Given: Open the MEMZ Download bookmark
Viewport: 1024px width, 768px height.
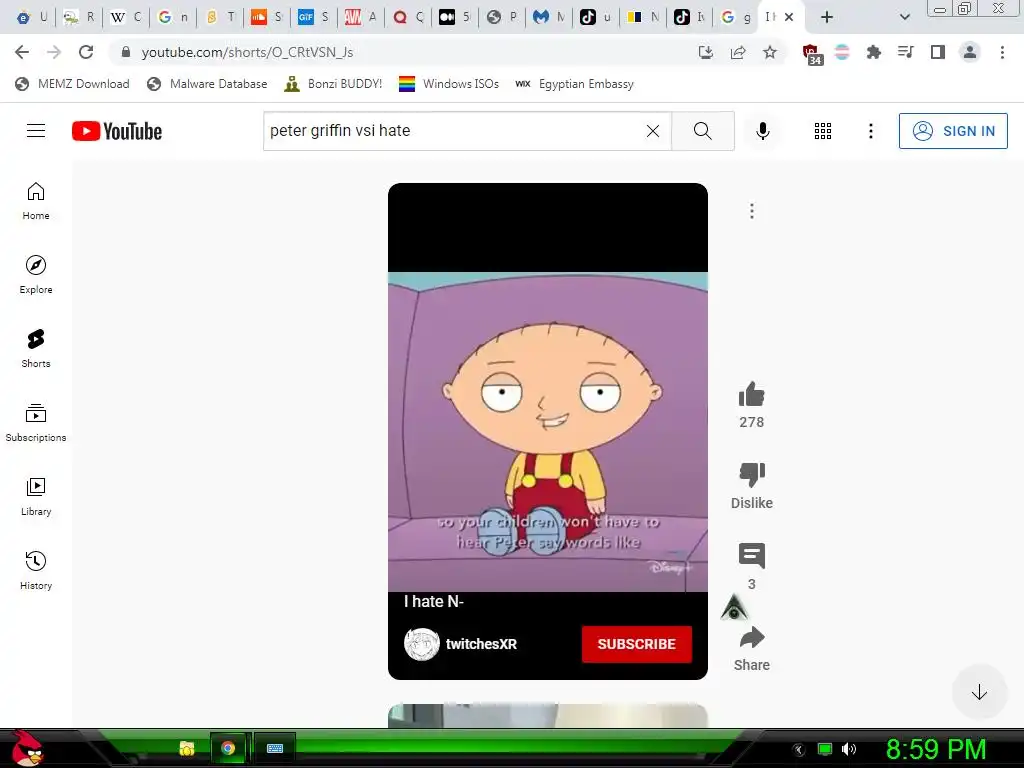Looking at the screenshot, I should tap(72, 84).
